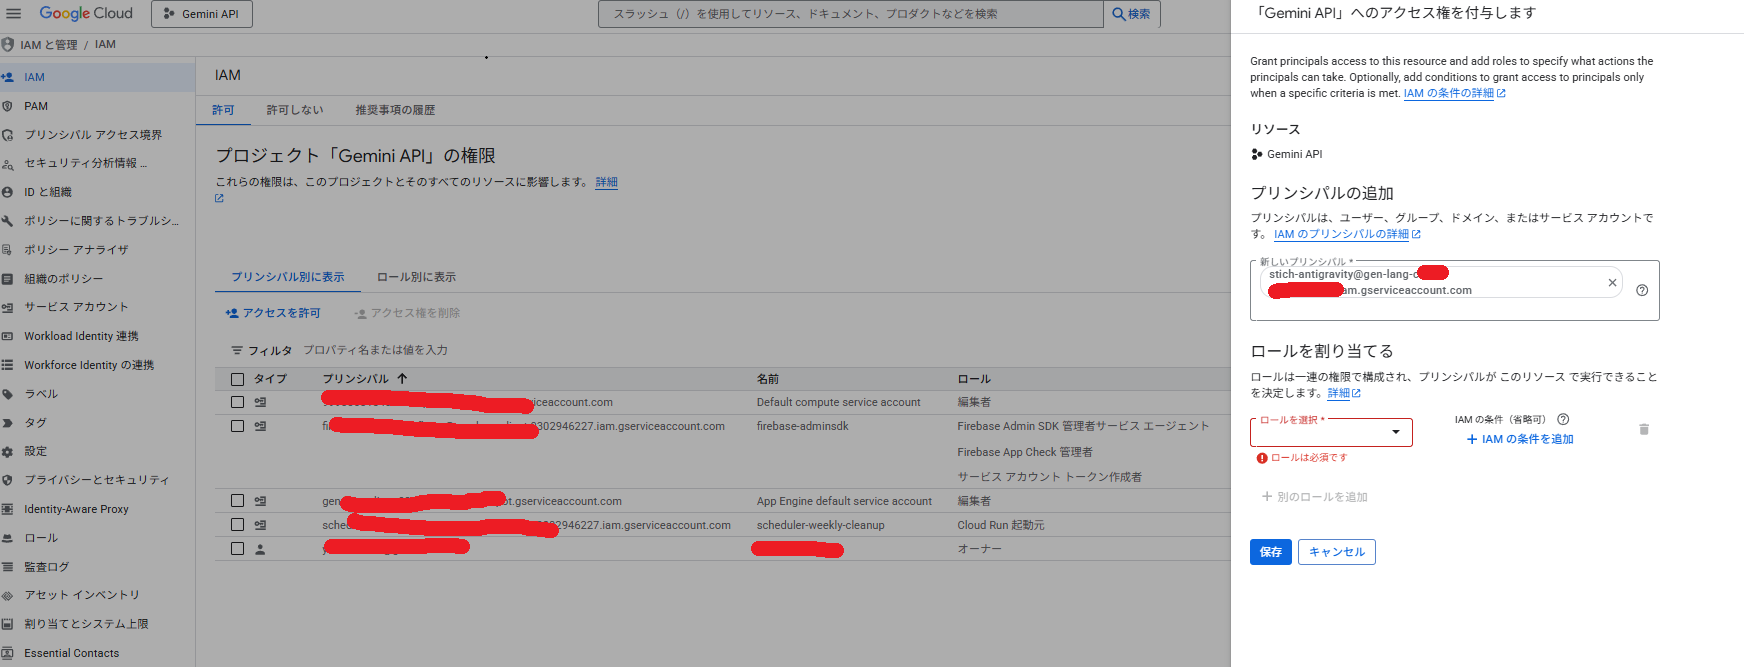
Task: Click IAM の条件を追加 link
Action: (1520, 439)
